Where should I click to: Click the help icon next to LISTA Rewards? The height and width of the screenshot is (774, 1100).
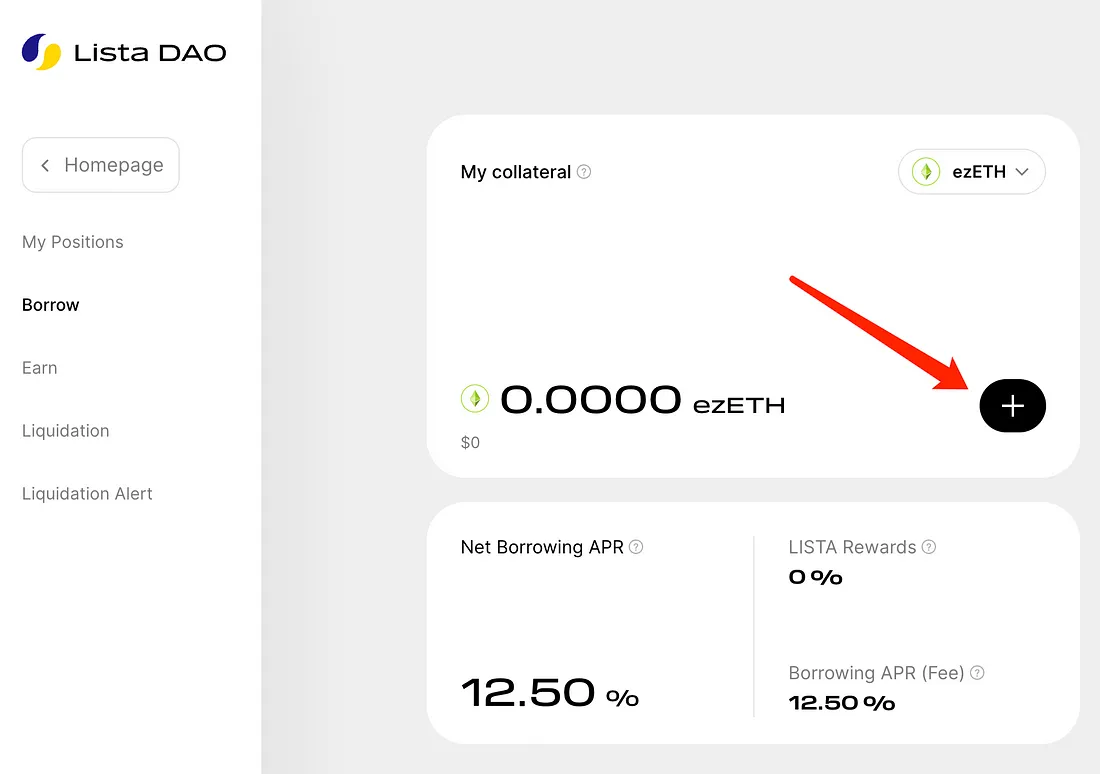[929, 547]
